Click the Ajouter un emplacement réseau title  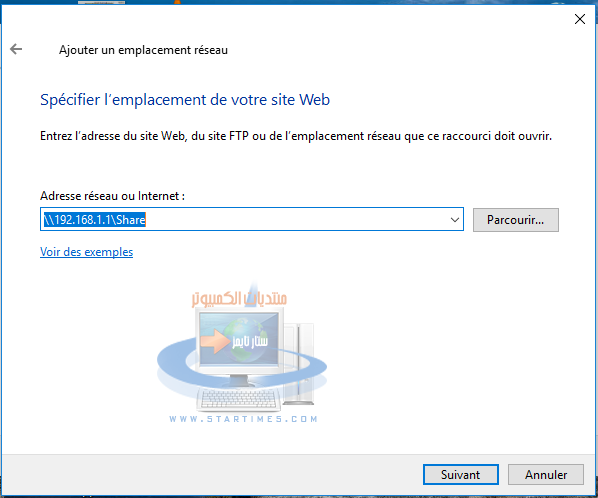pyautogui.click(x=143, y=50)
